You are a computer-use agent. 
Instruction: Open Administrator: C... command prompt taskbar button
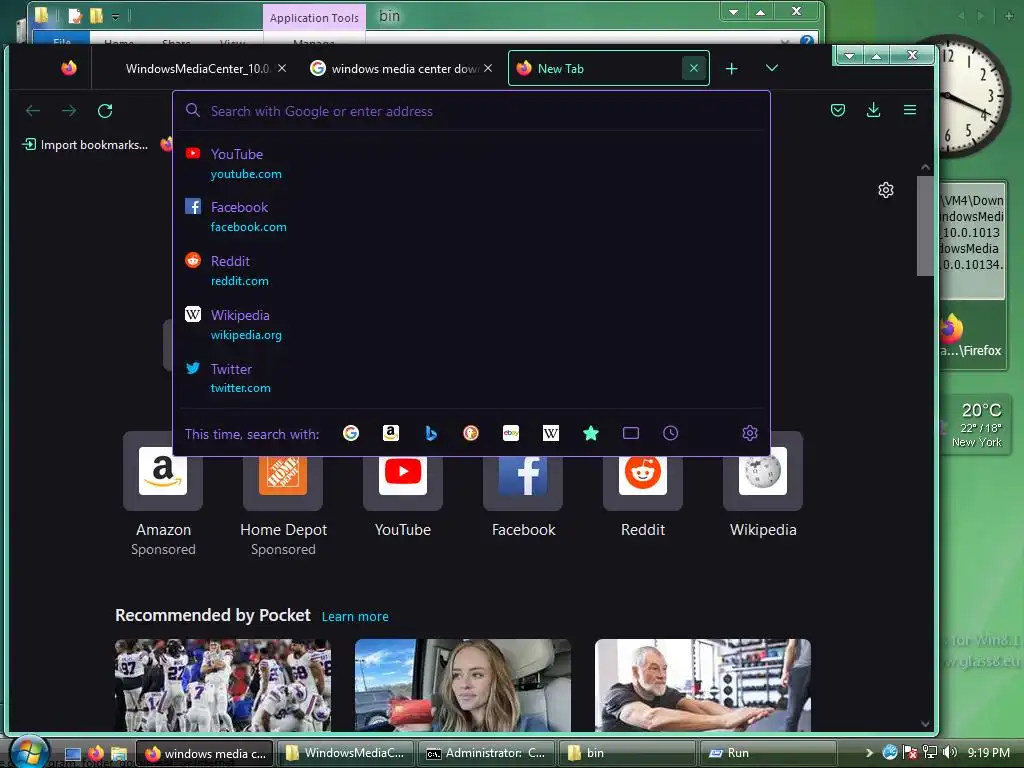tap(486, 753)
